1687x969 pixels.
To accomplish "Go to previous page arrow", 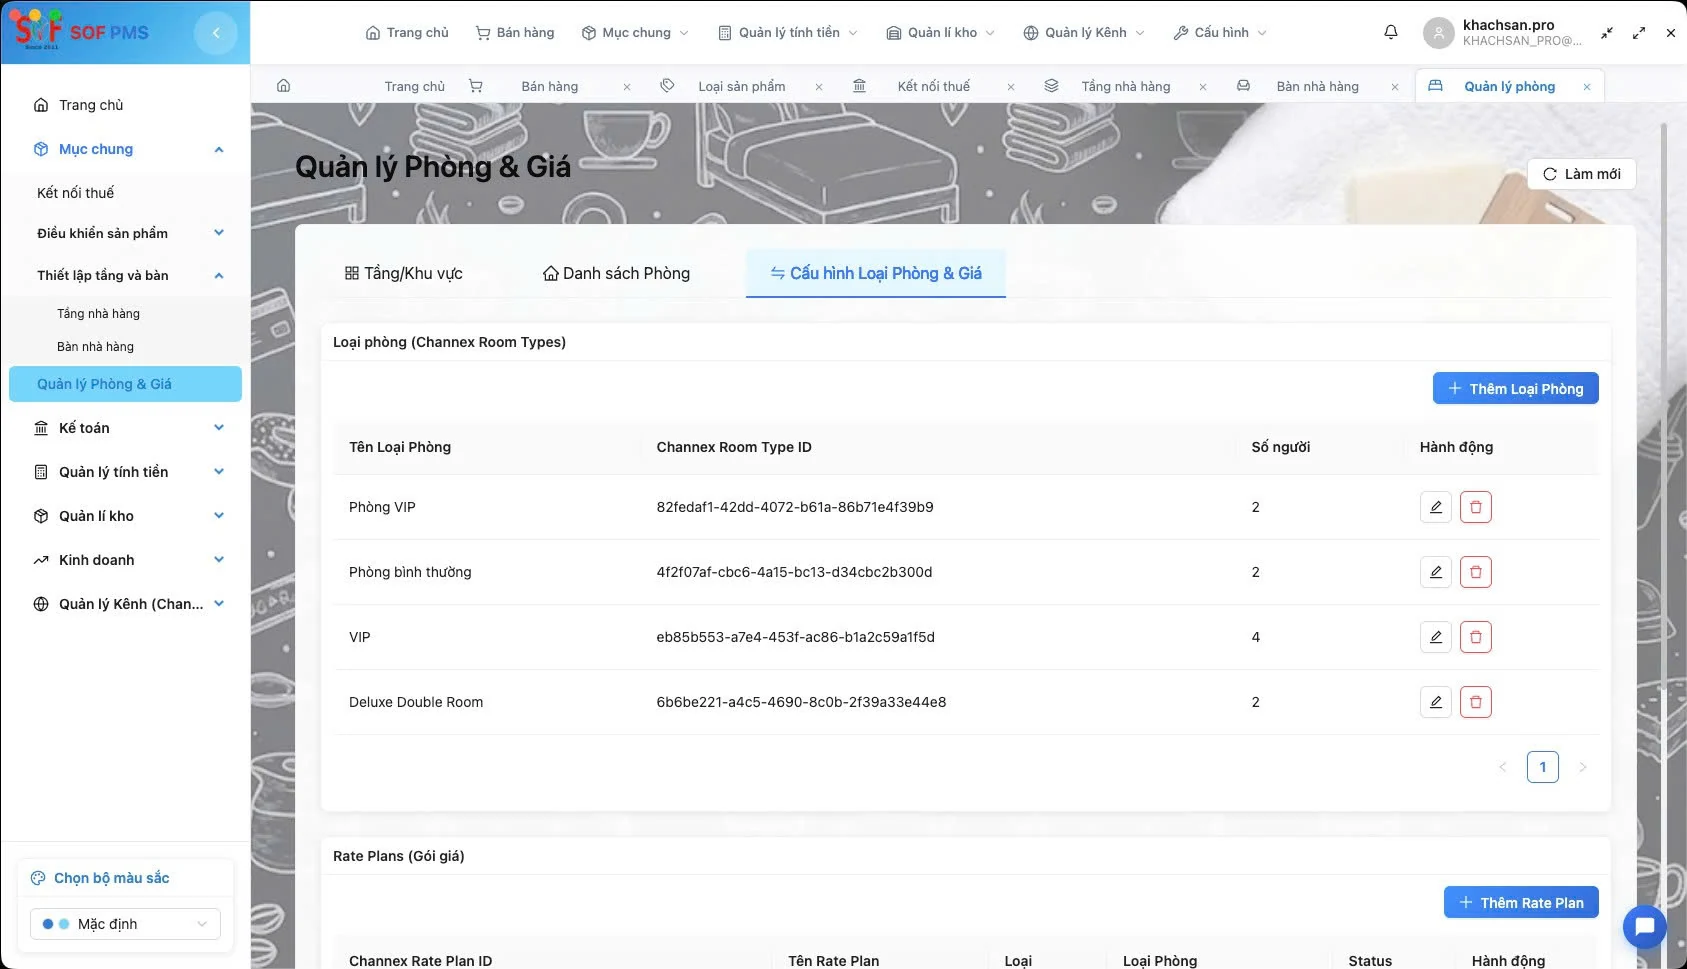I will (1502, 767).
